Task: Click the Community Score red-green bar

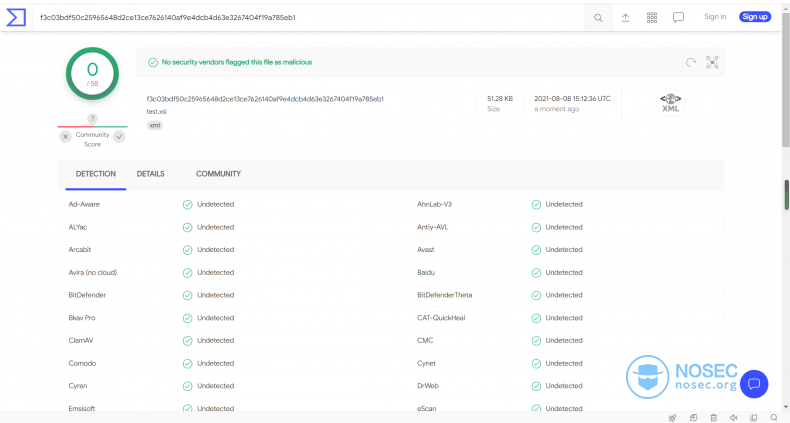Action: coord(92,126)
